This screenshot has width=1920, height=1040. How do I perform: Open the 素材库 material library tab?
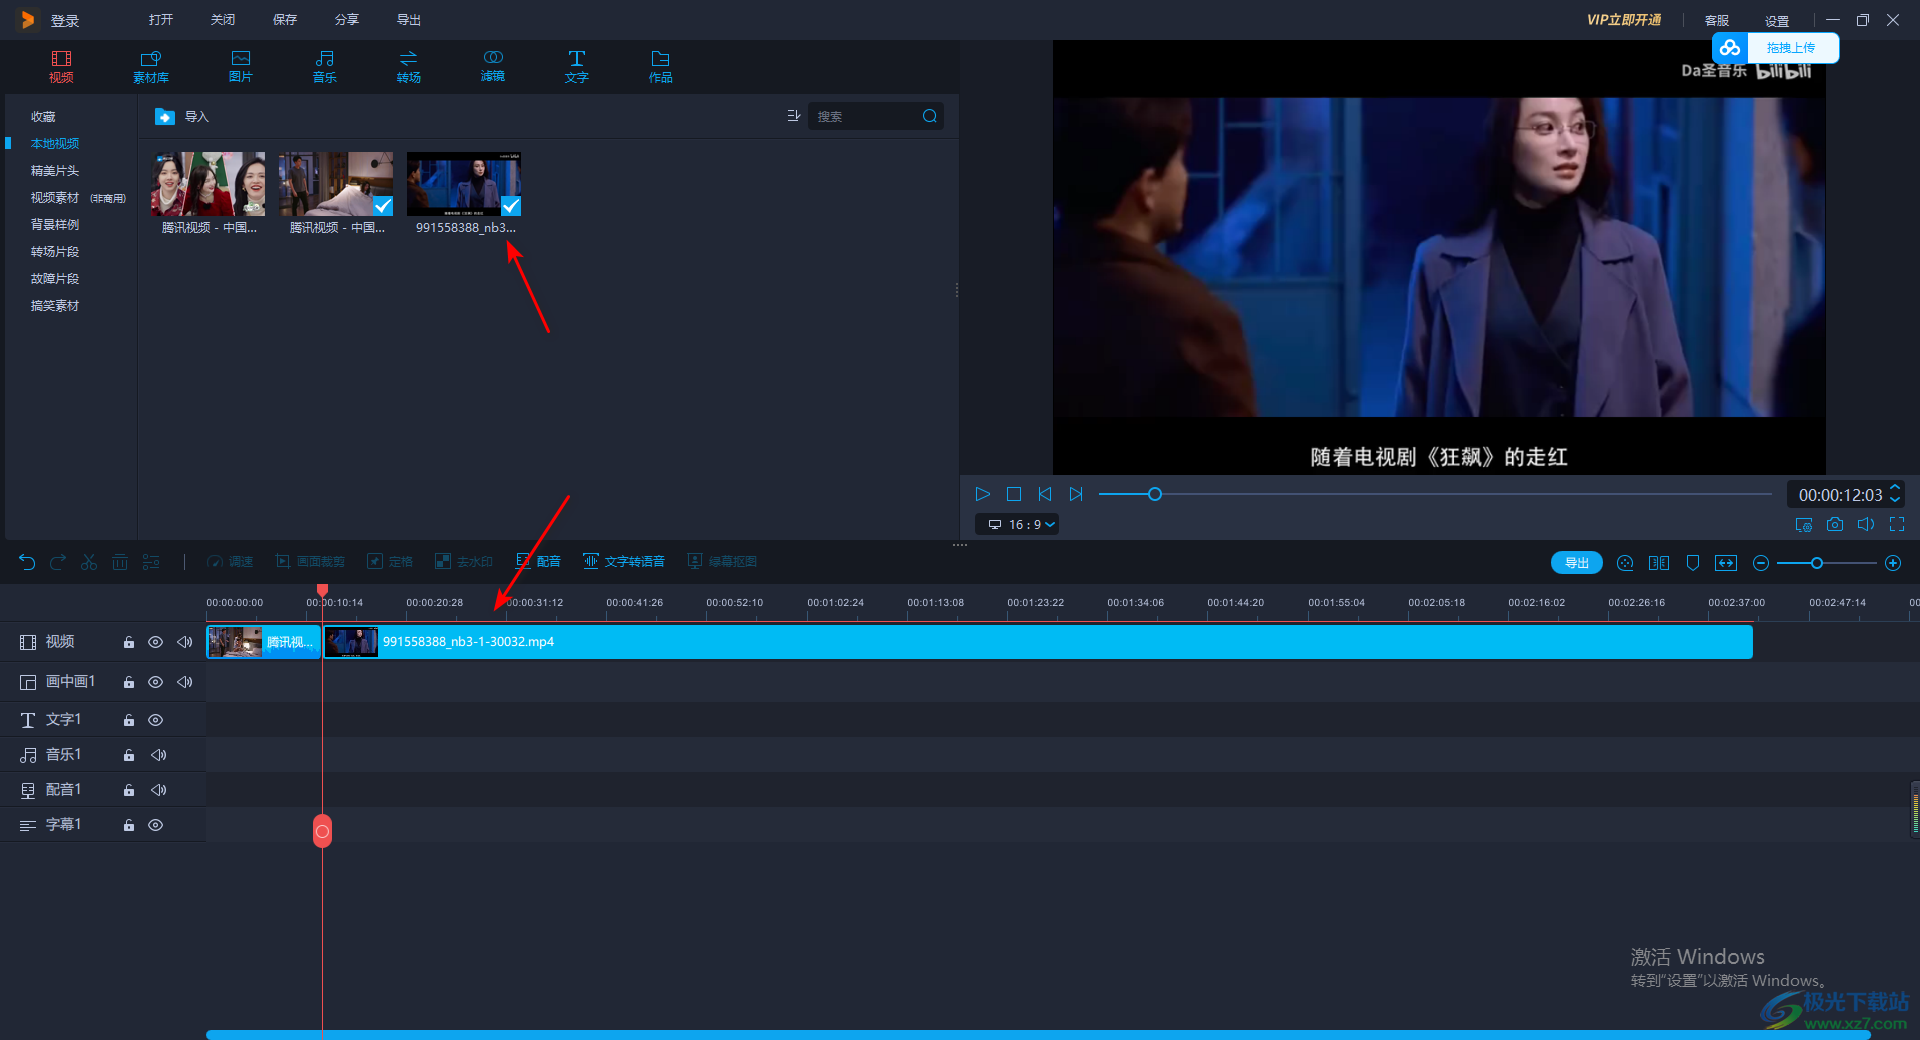pyautogui.click(x=151, y=67)
